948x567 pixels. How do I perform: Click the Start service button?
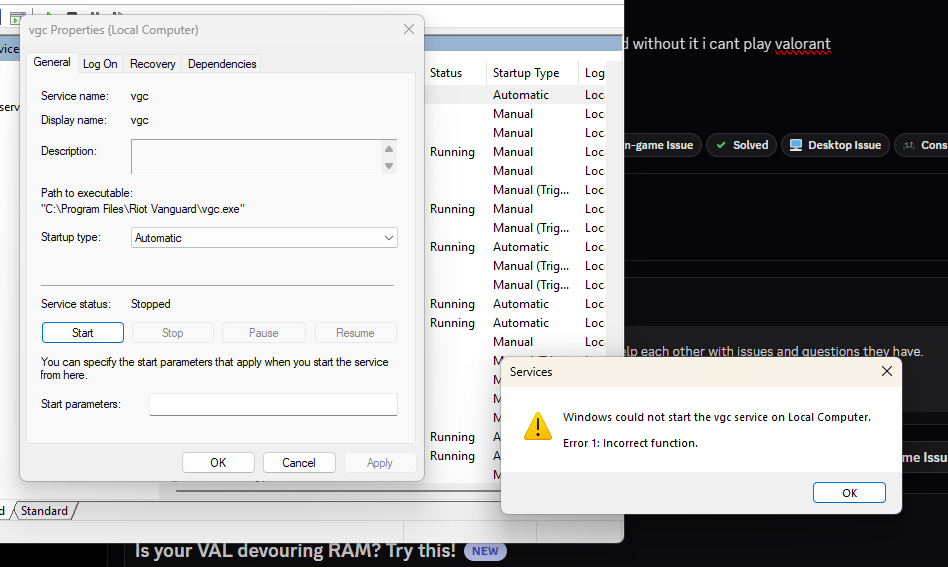click(83, 332)
